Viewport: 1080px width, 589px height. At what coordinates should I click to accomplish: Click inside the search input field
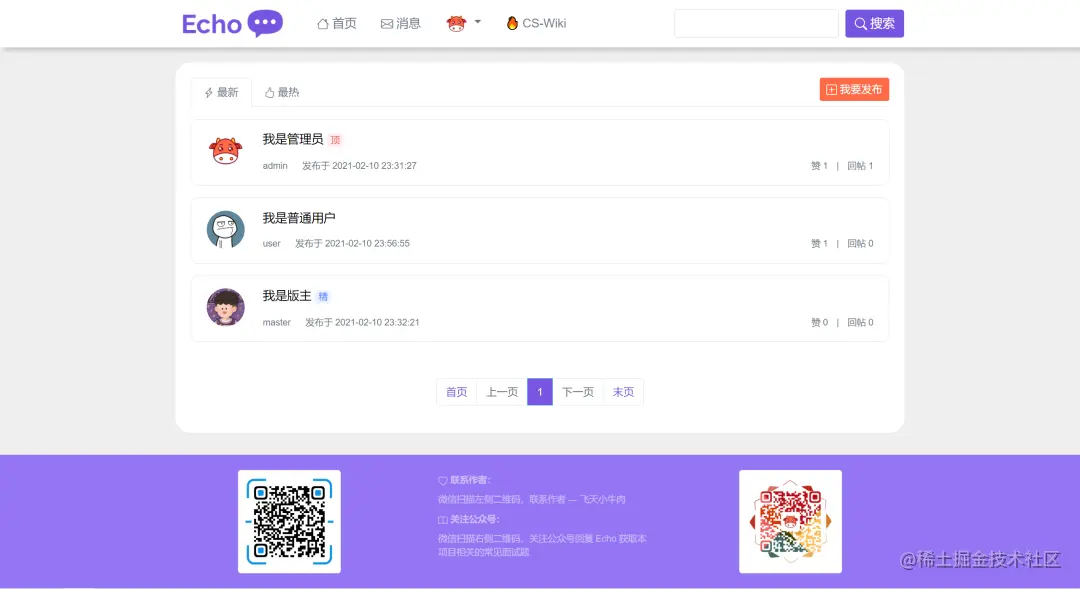(x=755, y=23)
